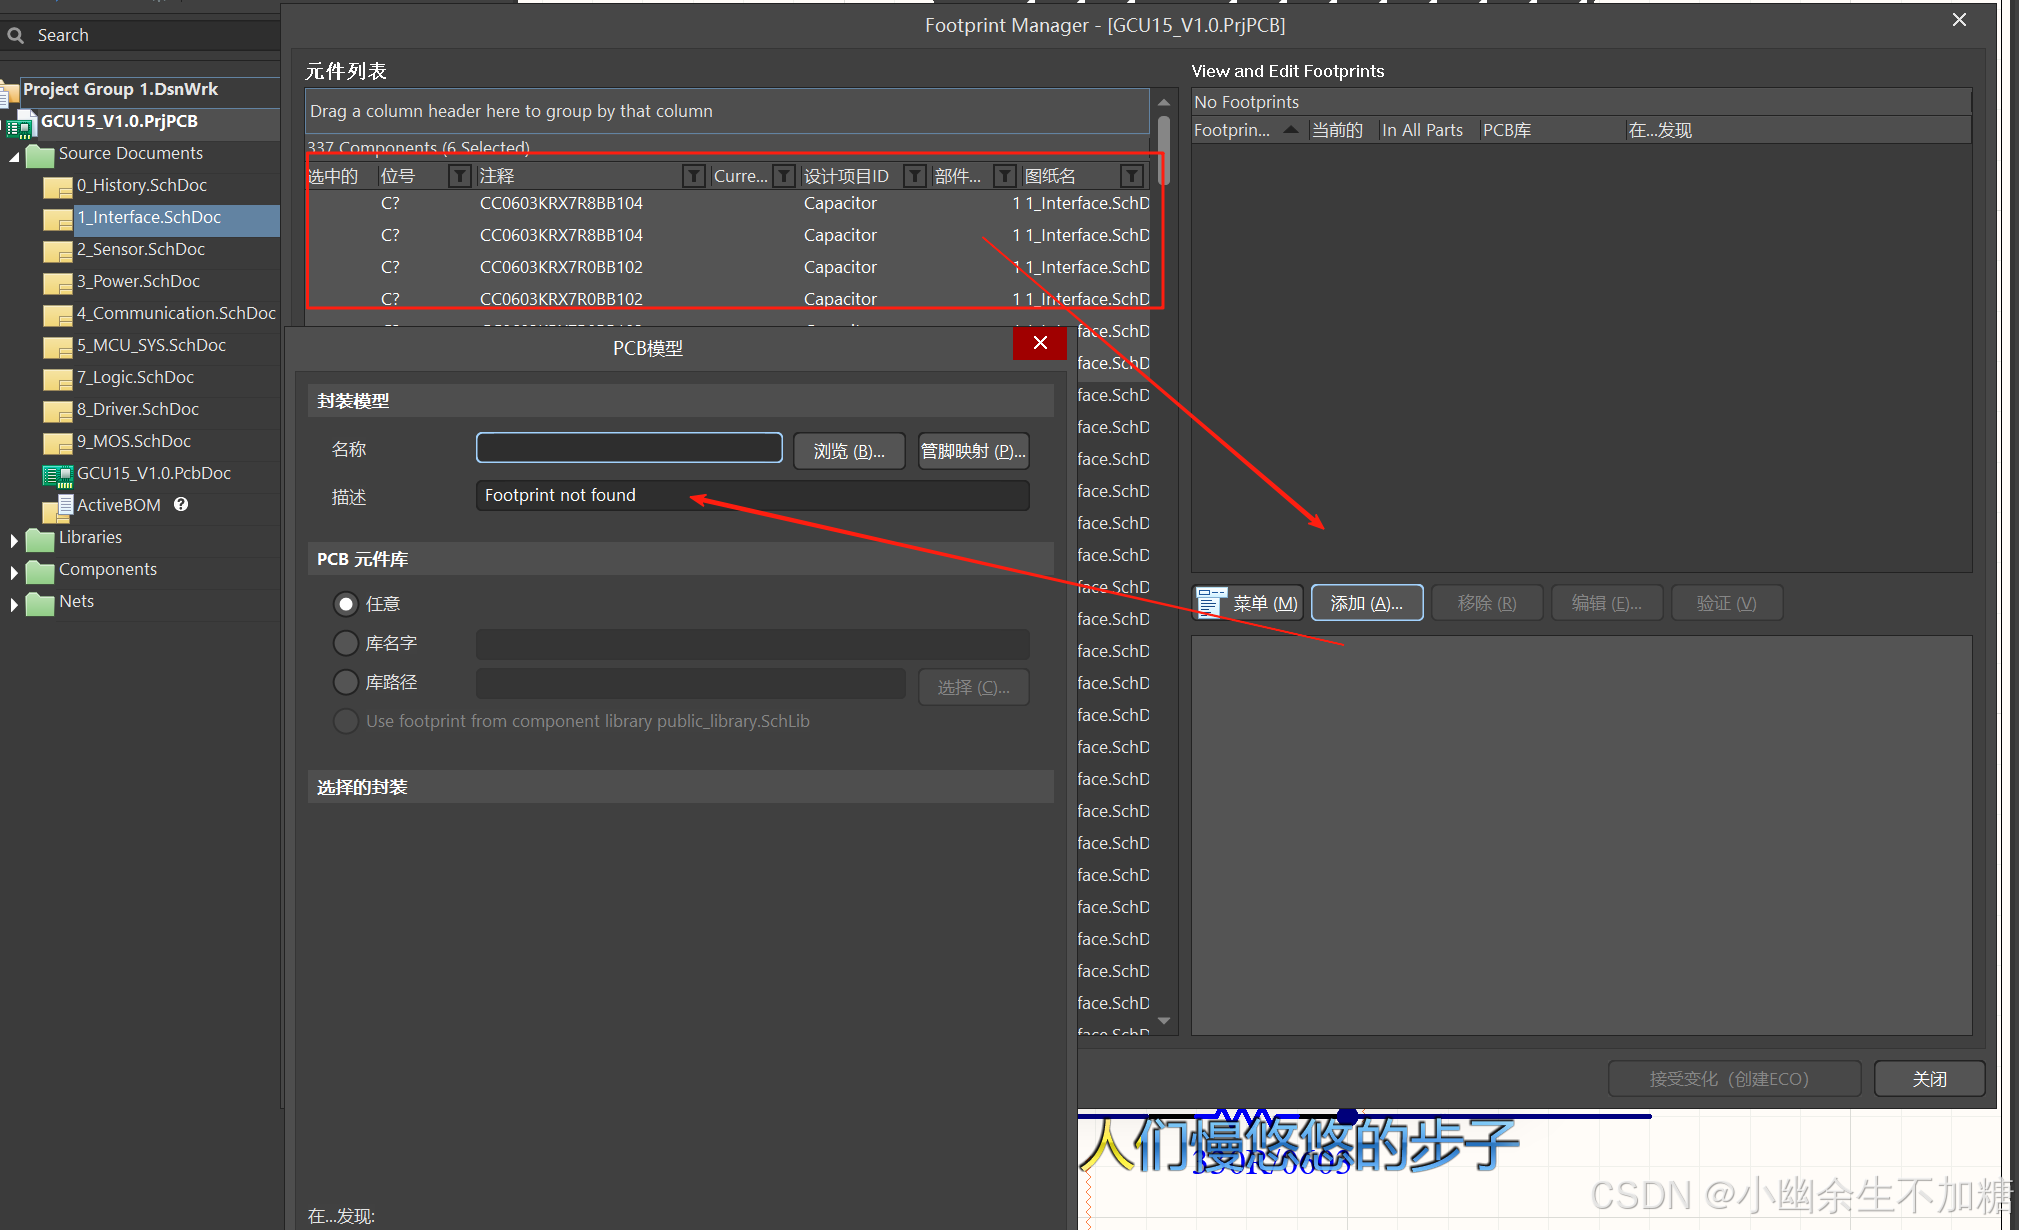Open filter icon of 图纸名 column
The width and height of the screenshot is (2019, 1230).
[1132, 176]
